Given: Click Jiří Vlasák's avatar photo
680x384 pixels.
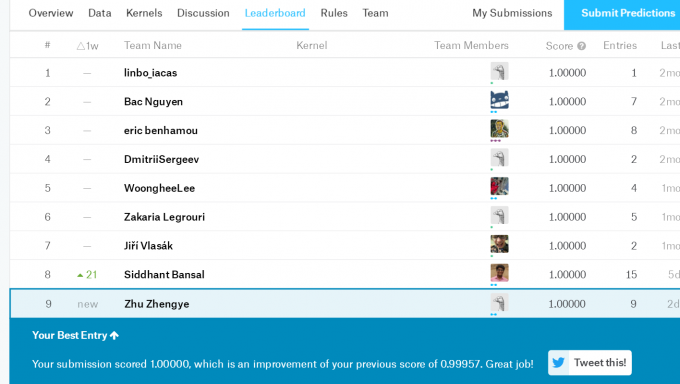Looking at the screenshot, I should point(499,244).
